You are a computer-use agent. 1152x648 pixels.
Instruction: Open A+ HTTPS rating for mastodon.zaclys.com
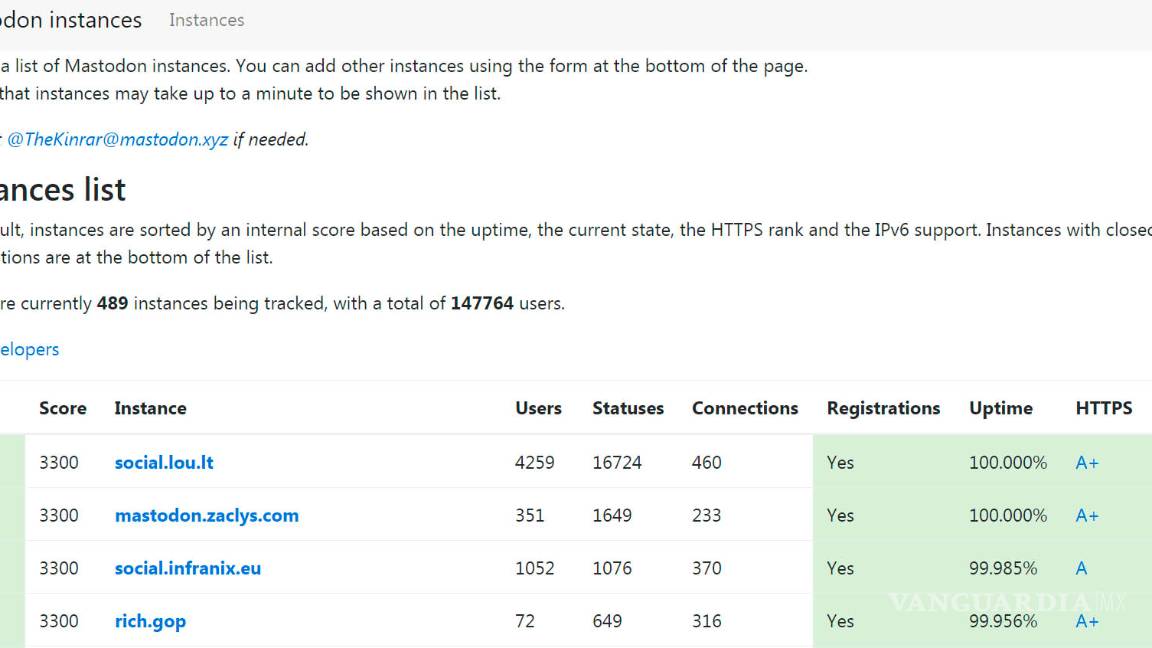click(x=1086, y=516)
